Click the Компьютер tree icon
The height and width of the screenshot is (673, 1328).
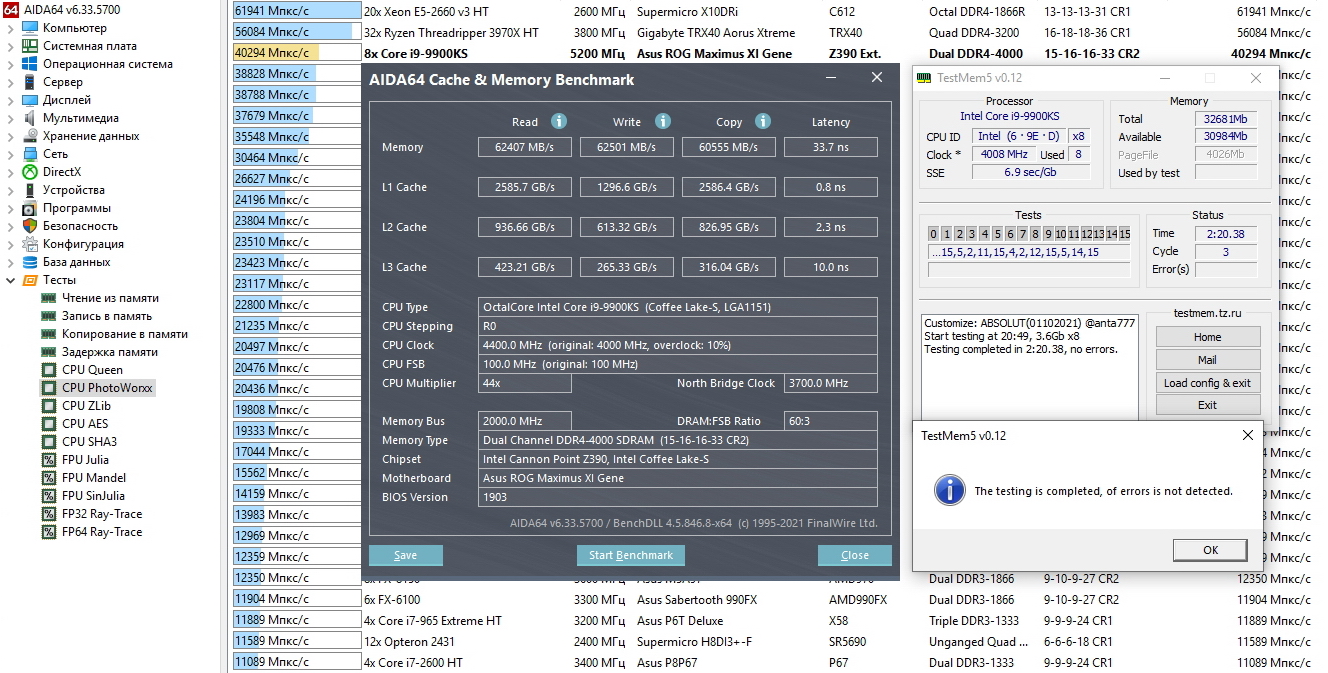coord(30,28)
